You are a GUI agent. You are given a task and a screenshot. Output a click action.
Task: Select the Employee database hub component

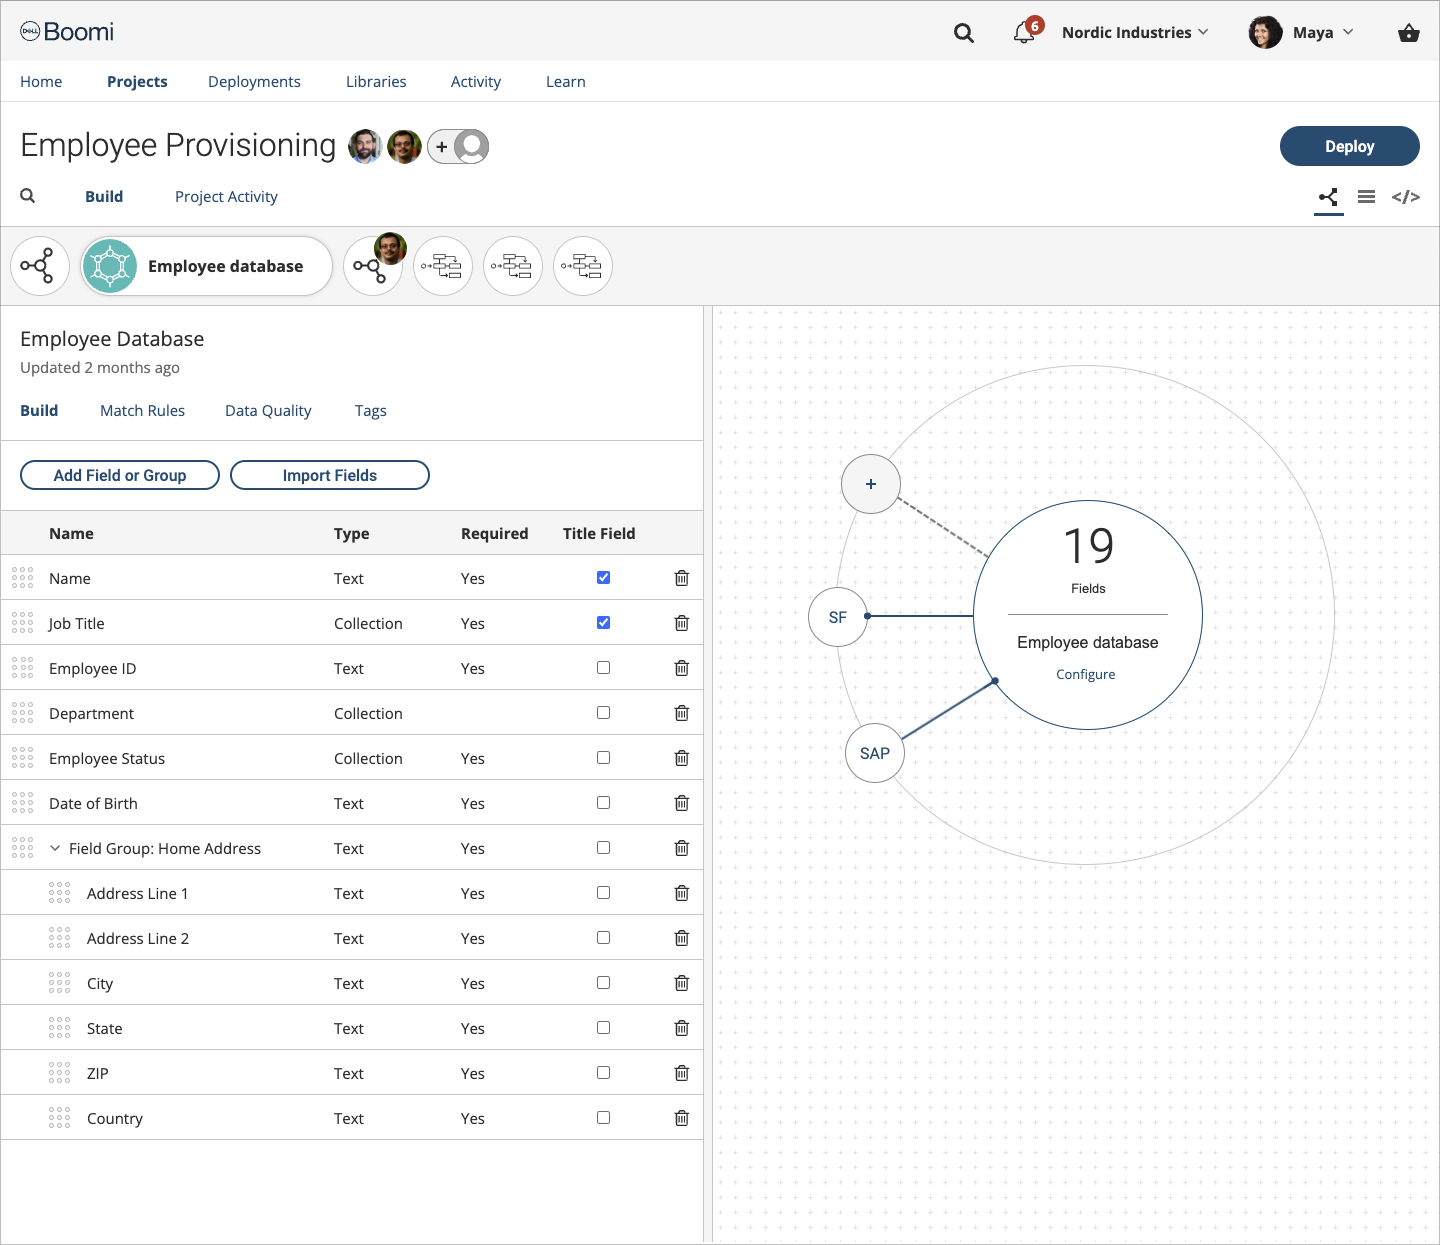click(x=207, y=266)
